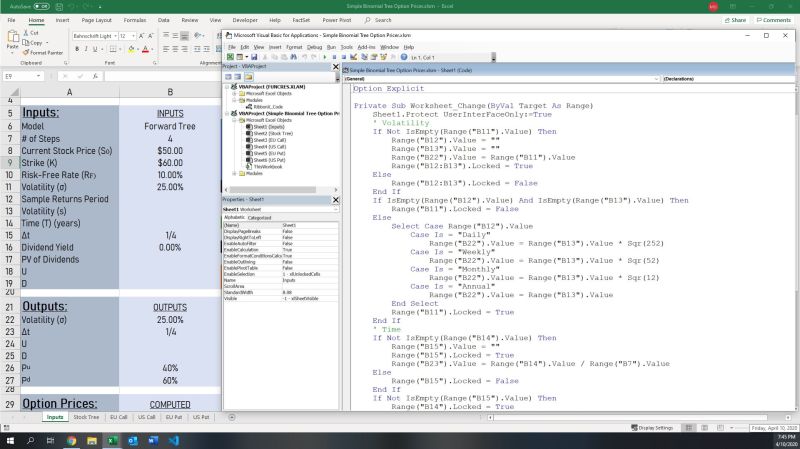This screenshot has width=800, height=449.
Task: Click the Find binoculars icon in VBA toolbar
Action: tap(294, 57)
